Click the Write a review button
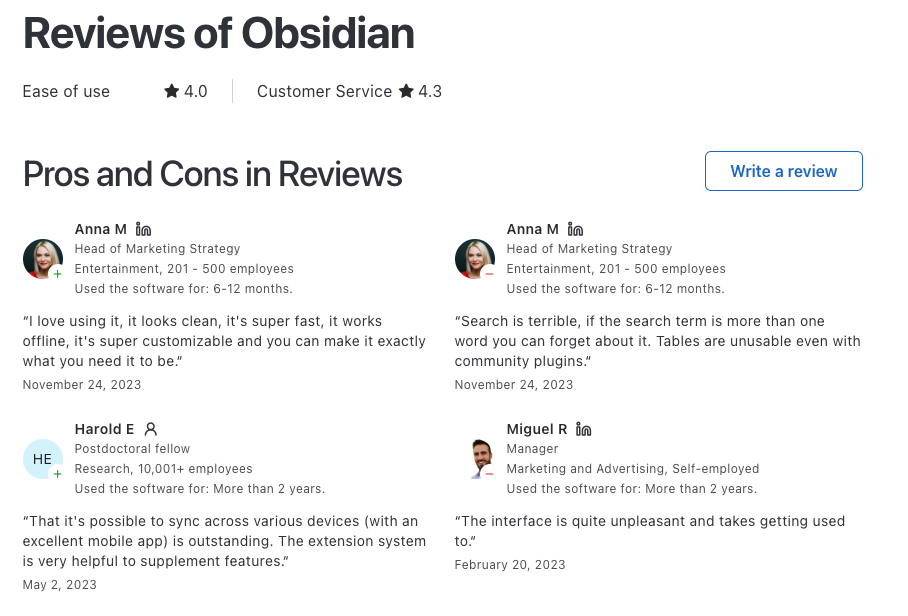Viewport: 908px width, 616px height. pyautogui.click(x=783, y=171)
